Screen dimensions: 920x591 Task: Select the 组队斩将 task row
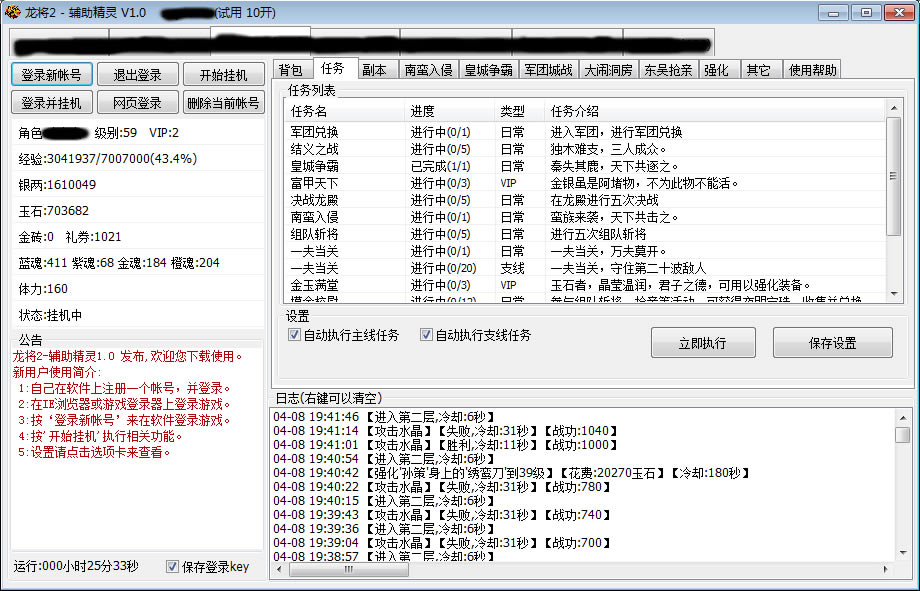pyautogui.click(x=585, y=234)
